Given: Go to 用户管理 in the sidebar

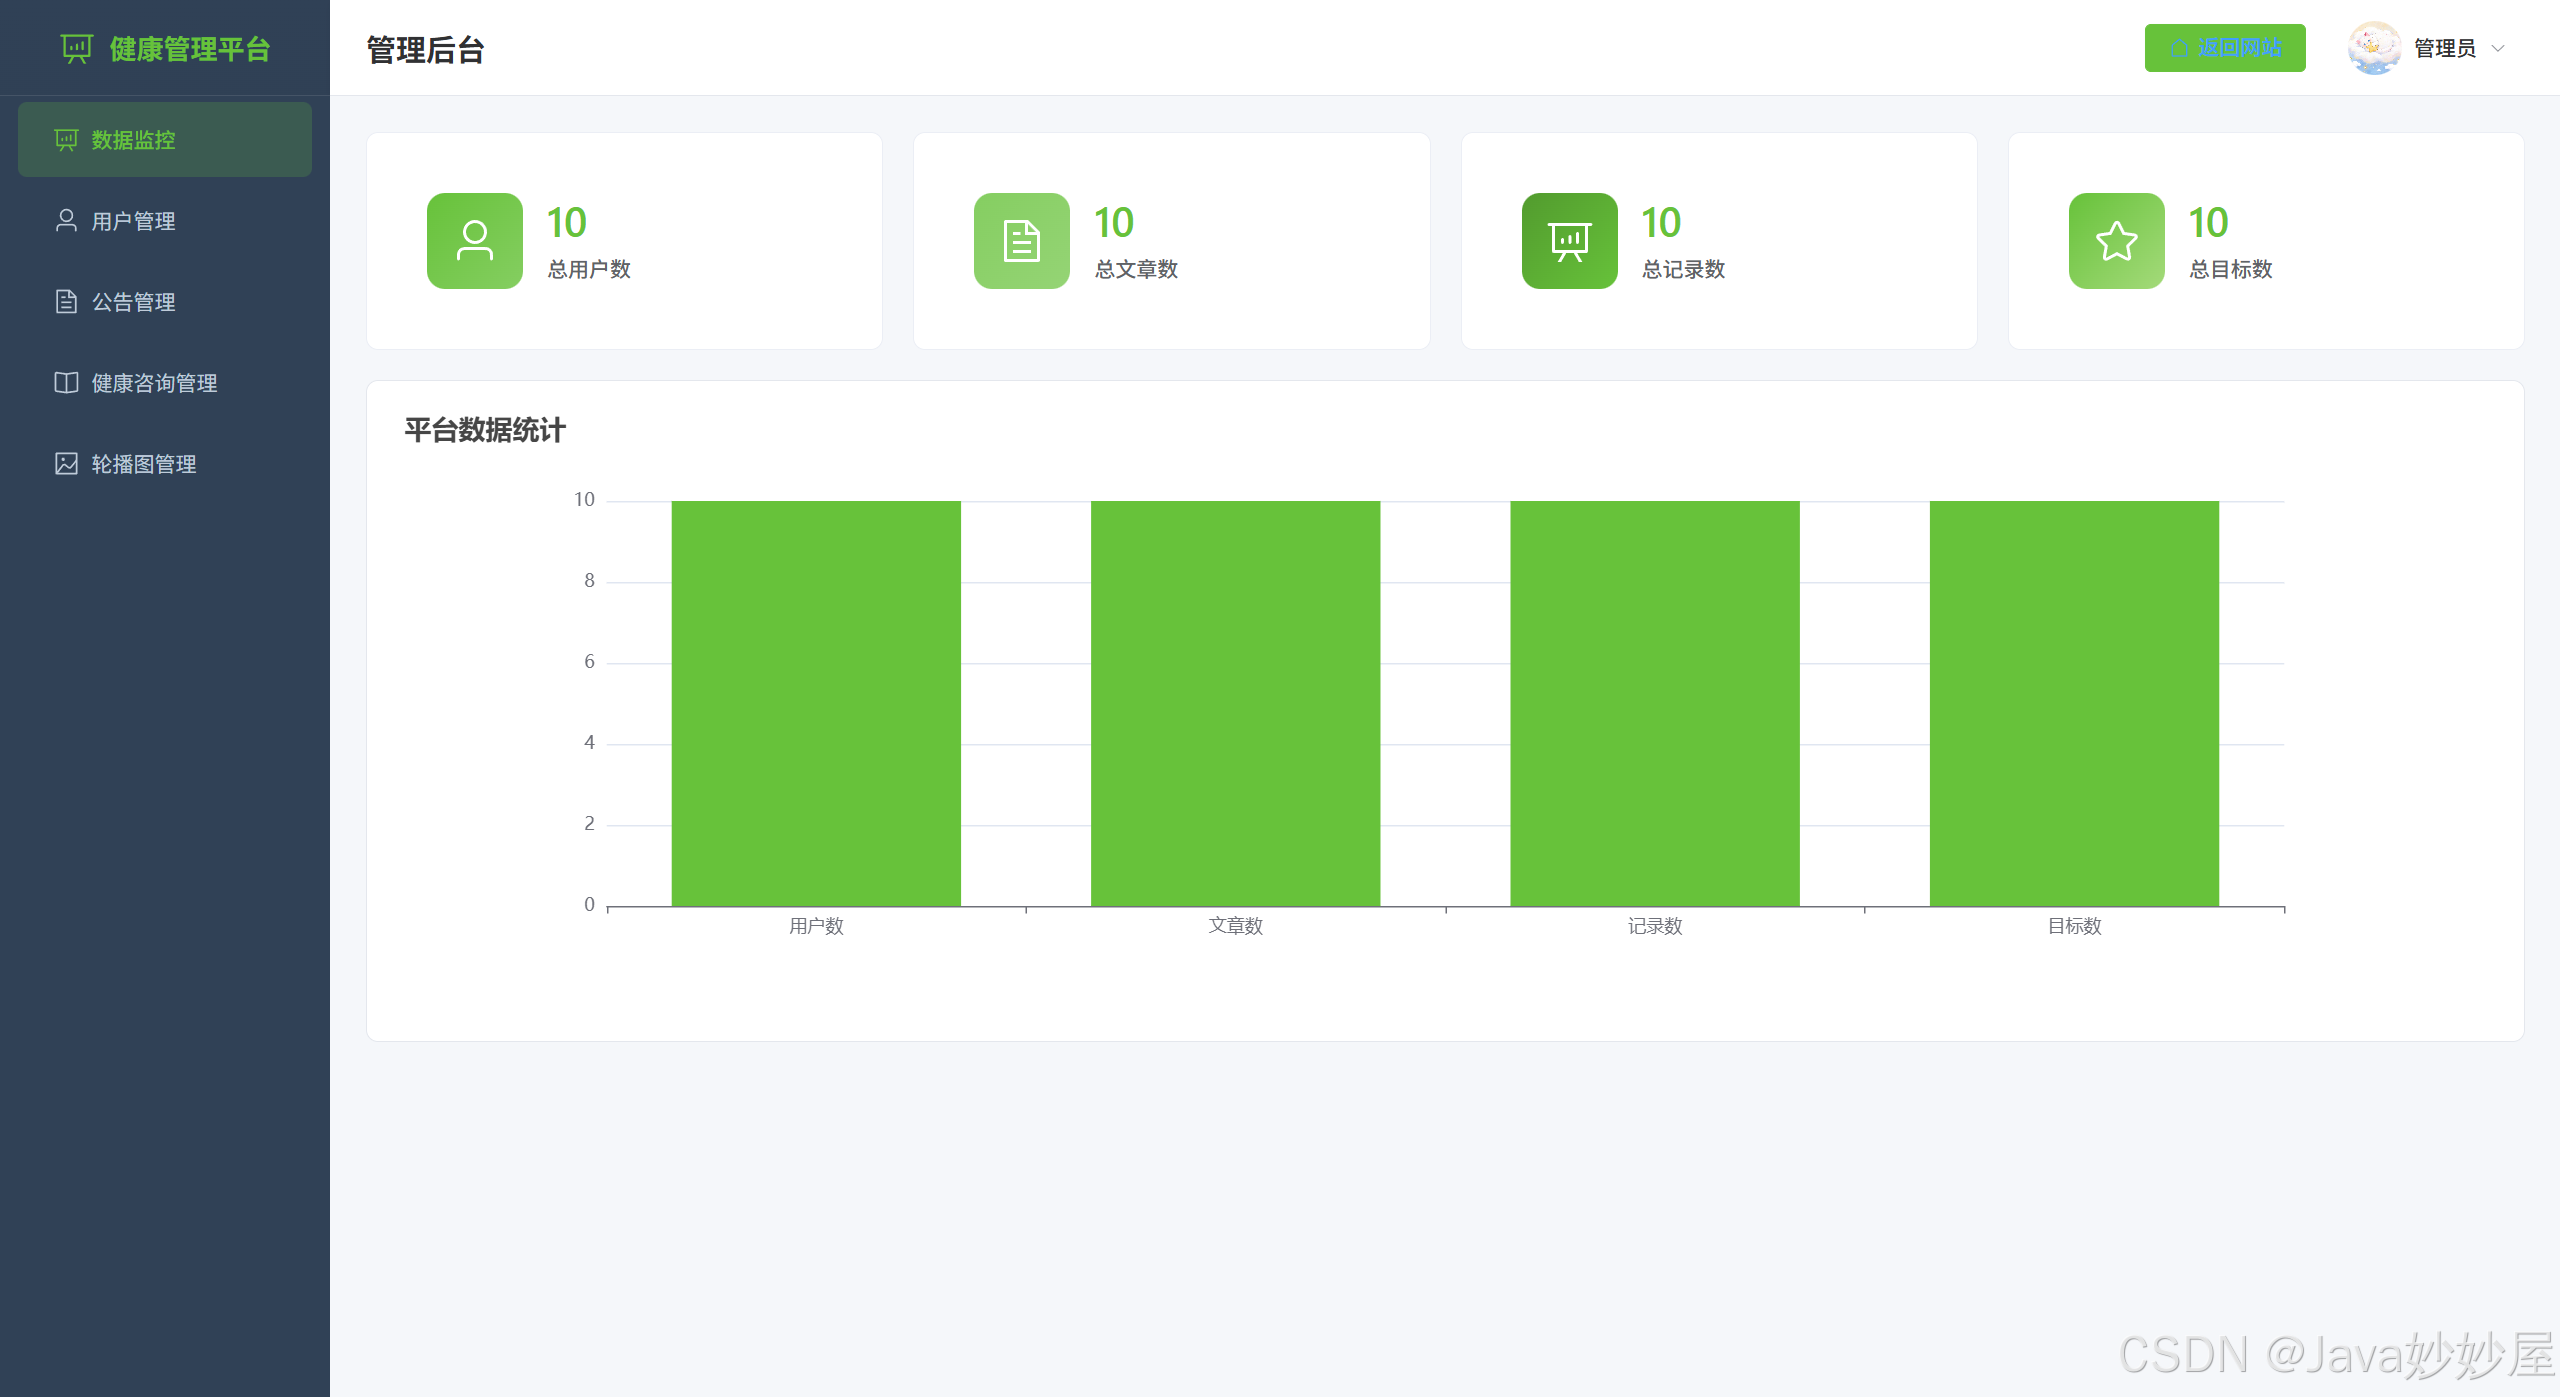Looking at the screenshot, I should tap(134, 221).
